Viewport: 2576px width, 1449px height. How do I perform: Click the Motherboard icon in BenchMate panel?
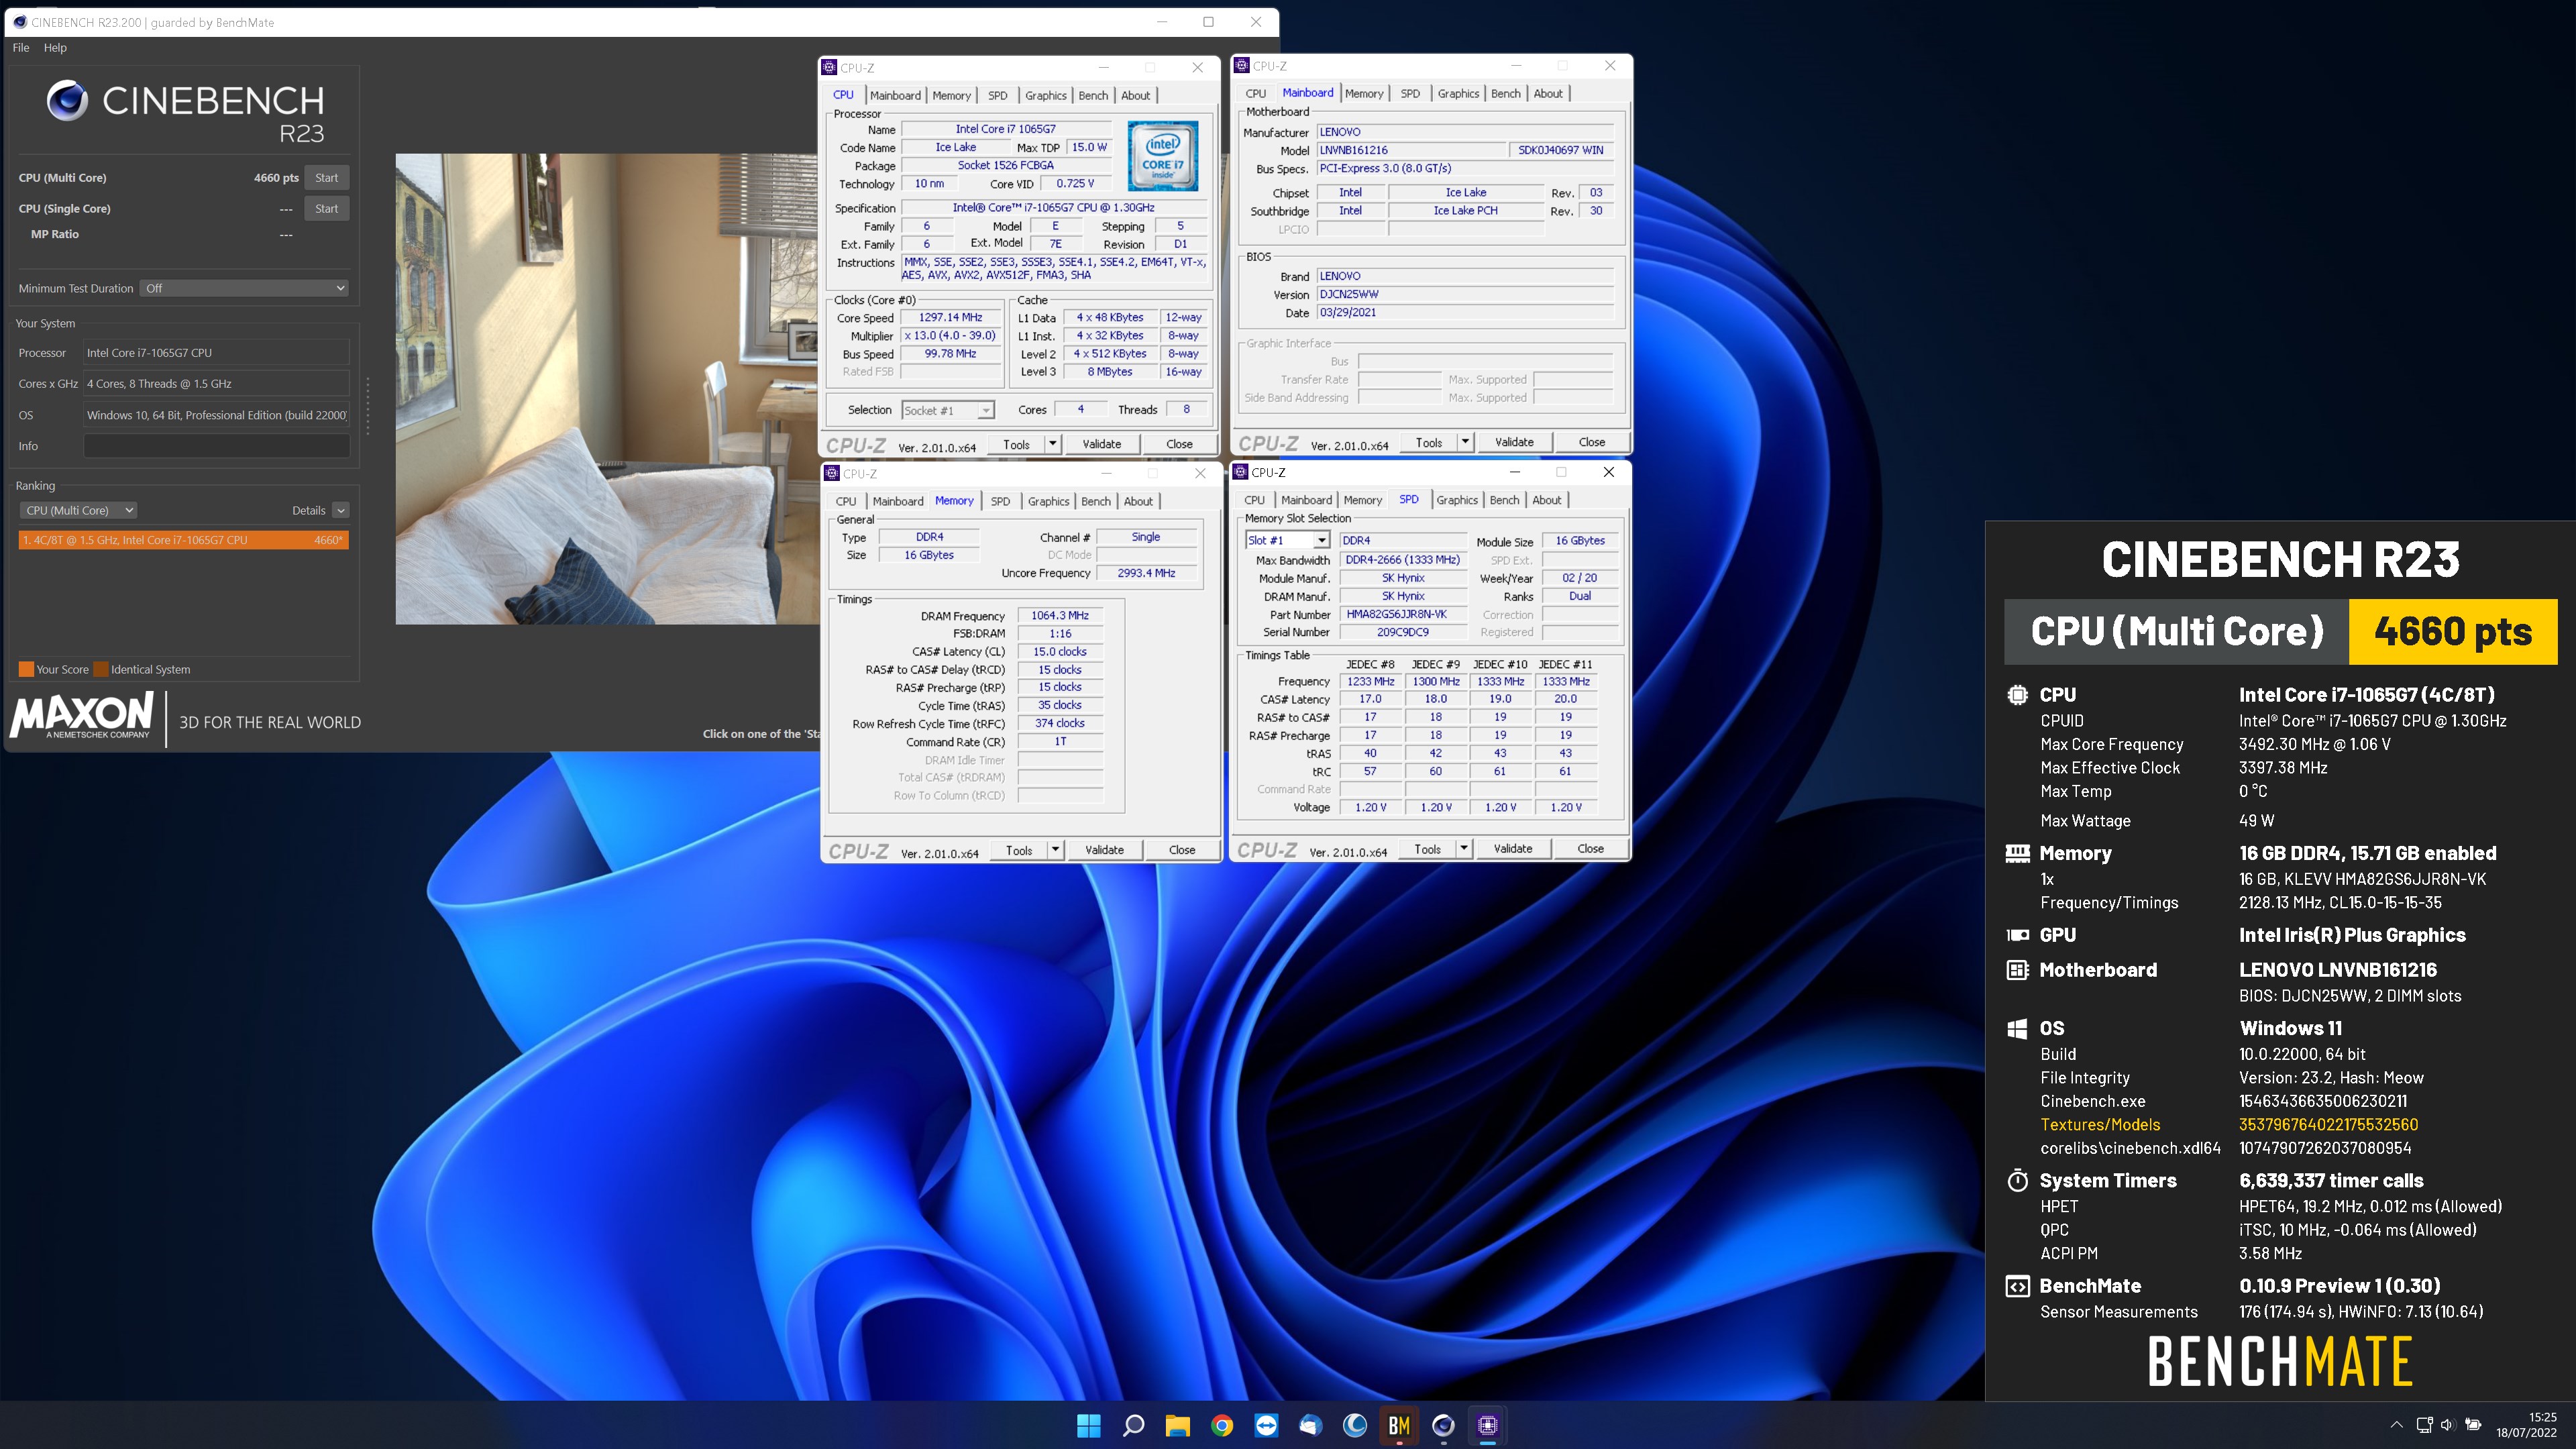coord(2017,970)
